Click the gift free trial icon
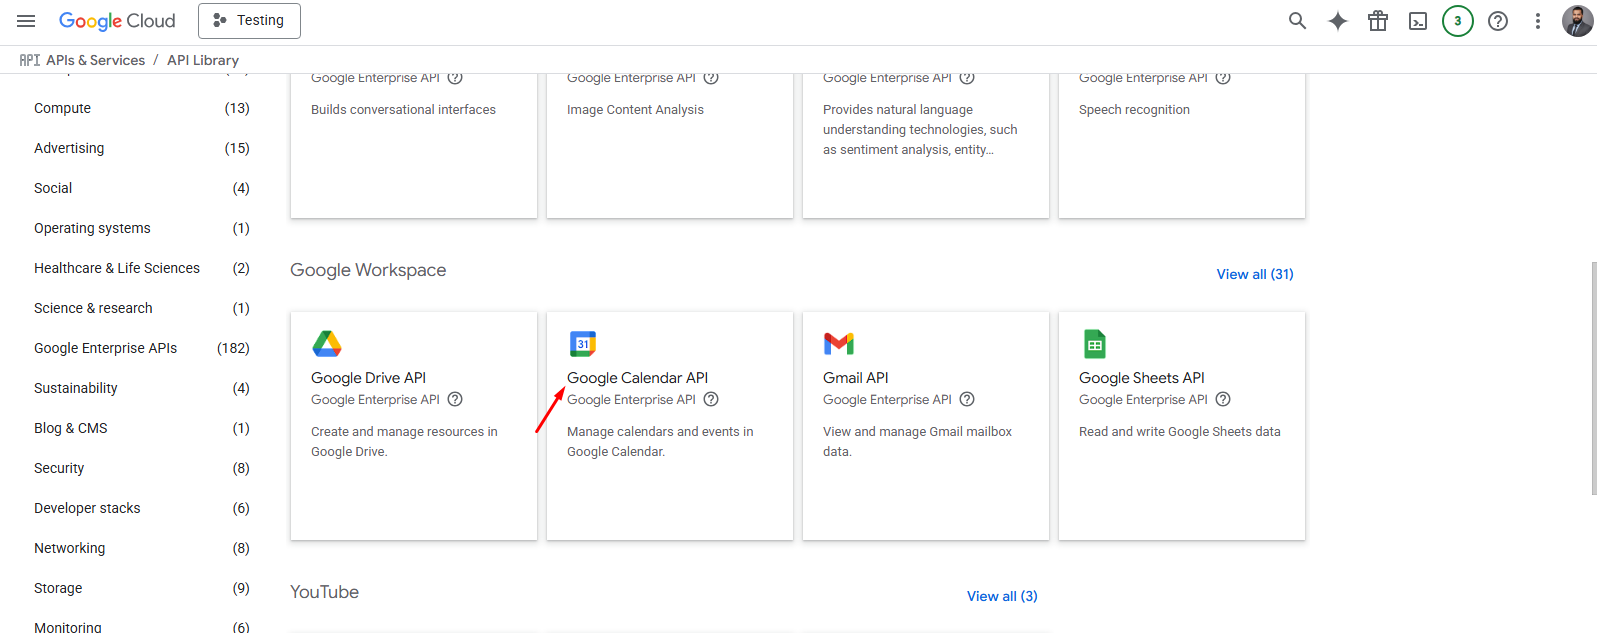 pos(1377,21)
